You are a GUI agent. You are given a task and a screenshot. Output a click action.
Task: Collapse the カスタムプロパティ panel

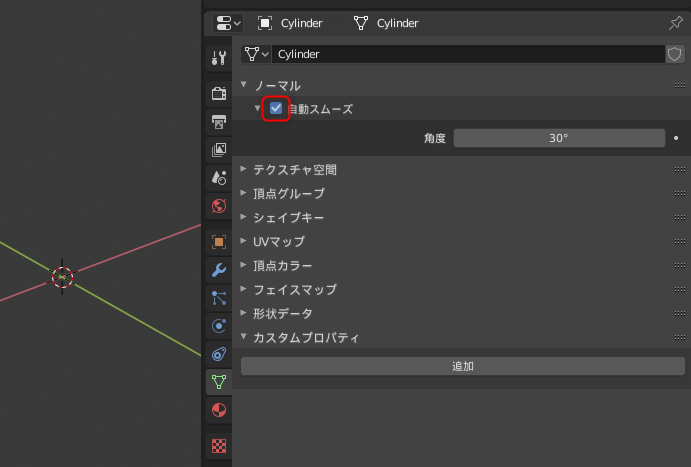243,336
